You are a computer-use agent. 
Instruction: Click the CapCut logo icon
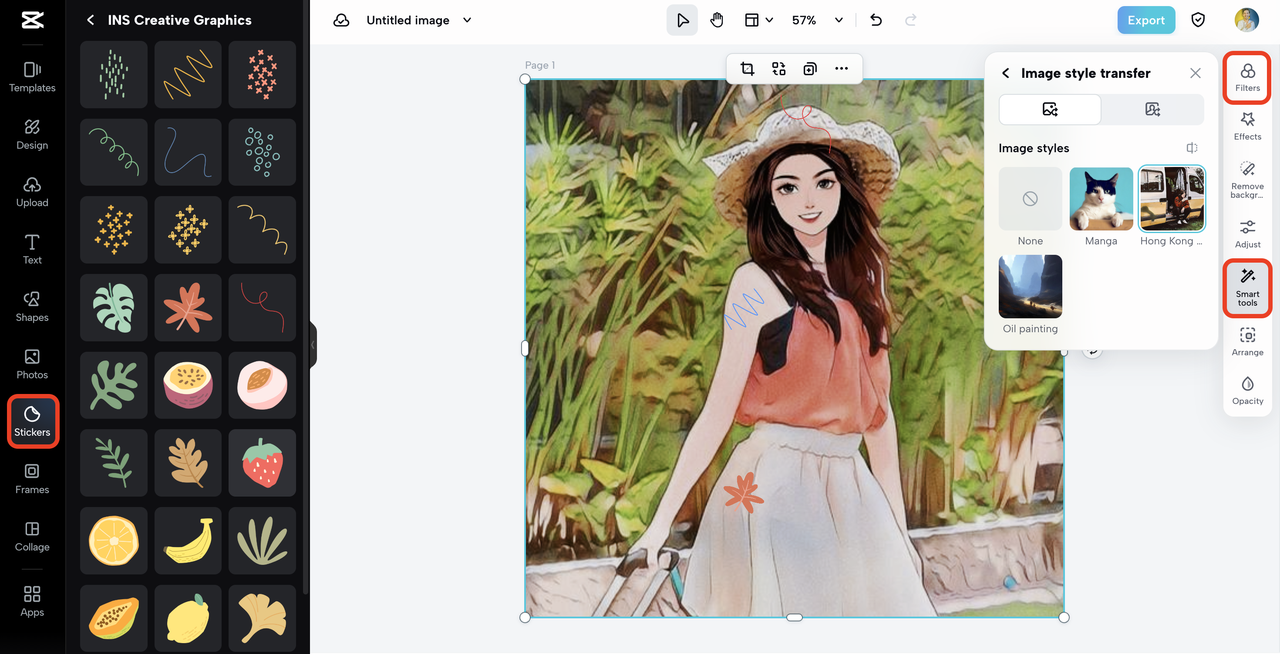(x=32, y=20)
